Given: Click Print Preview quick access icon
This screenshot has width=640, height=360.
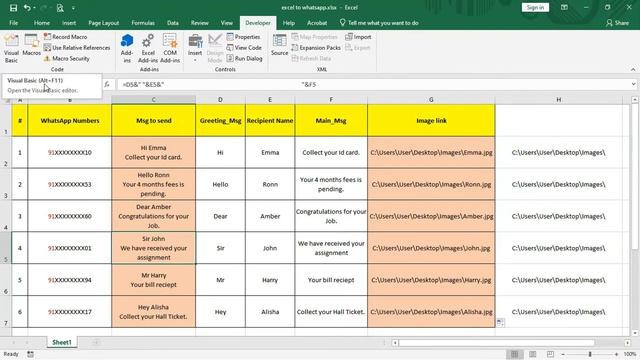Looking at the screenshot, I should coord(60,8).
